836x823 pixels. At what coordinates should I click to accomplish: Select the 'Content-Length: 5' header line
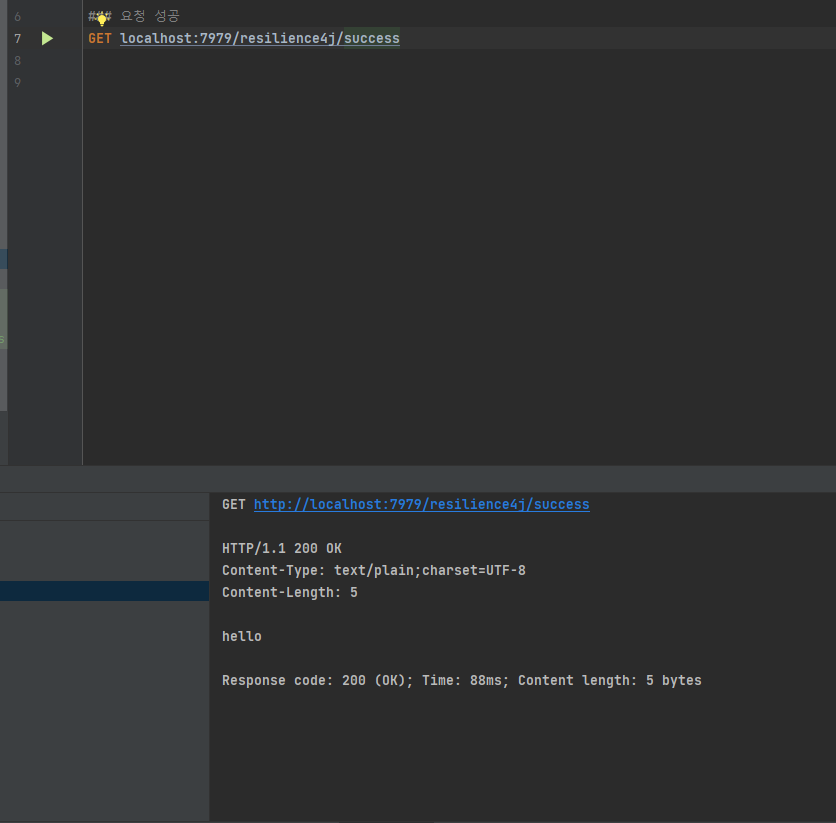[290, 592]
